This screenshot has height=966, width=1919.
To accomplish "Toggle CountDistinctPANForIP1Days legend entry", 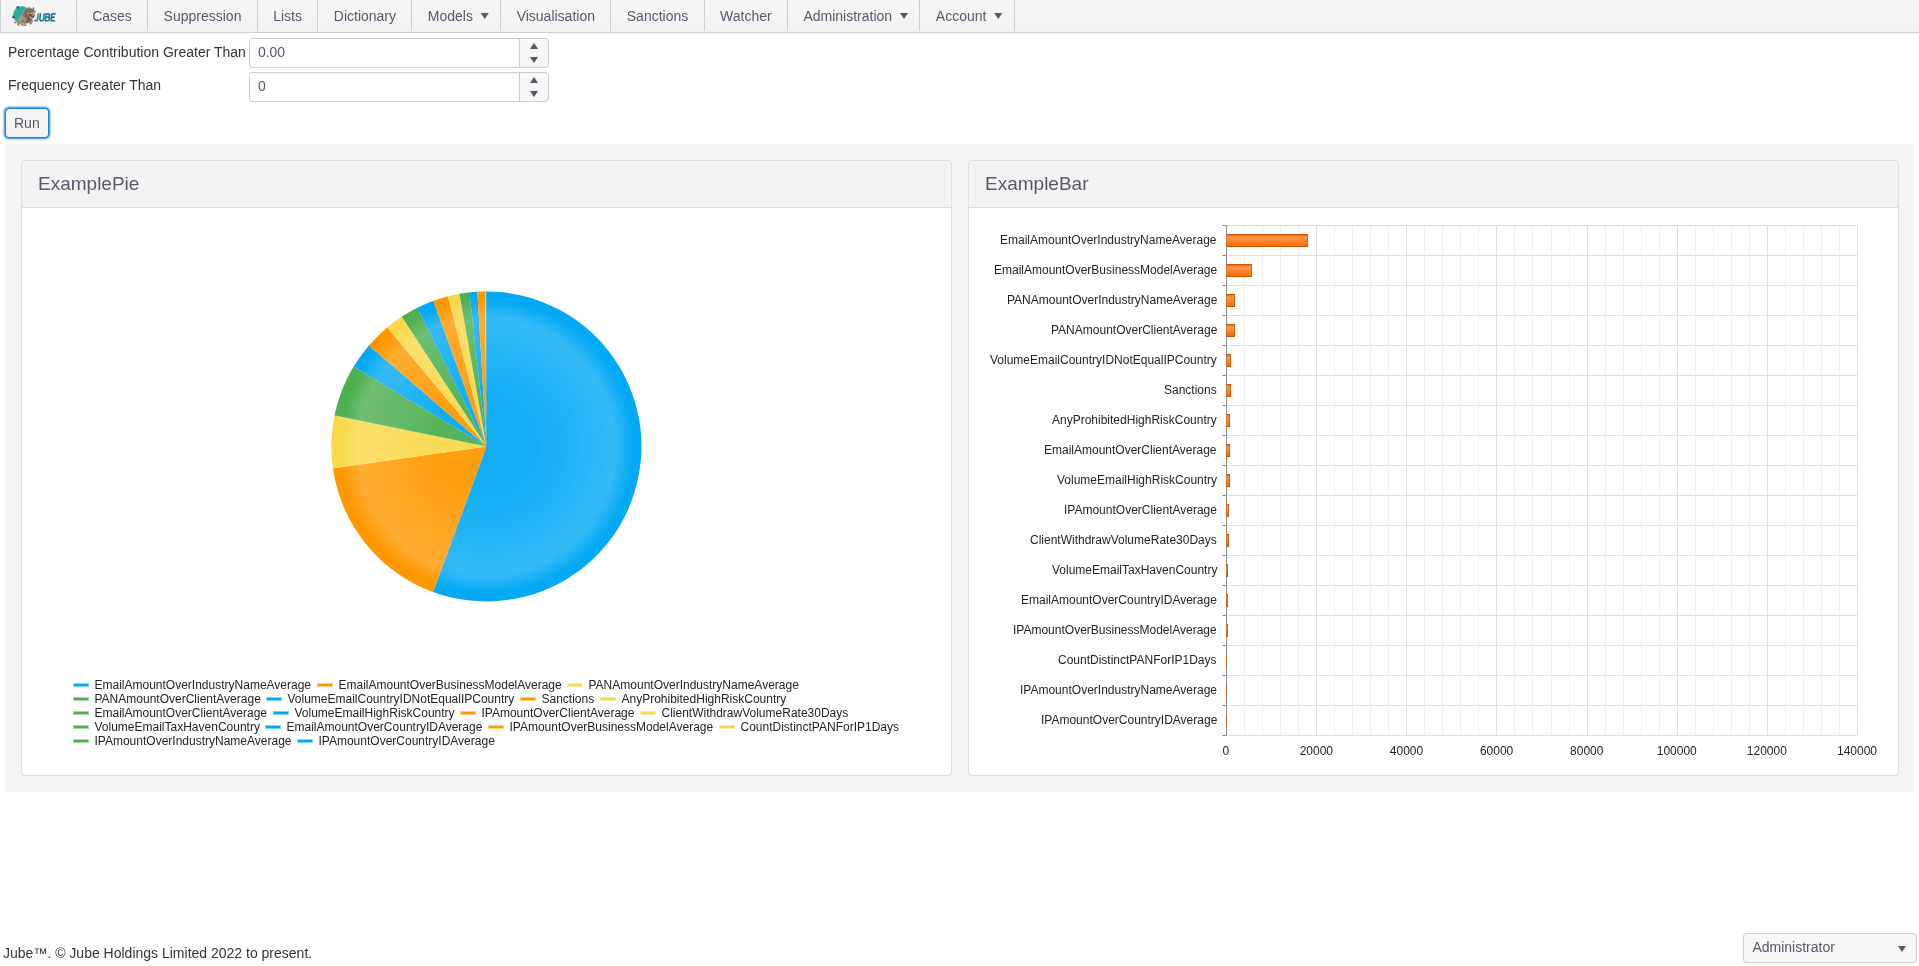I will click(x=818, y=727).
